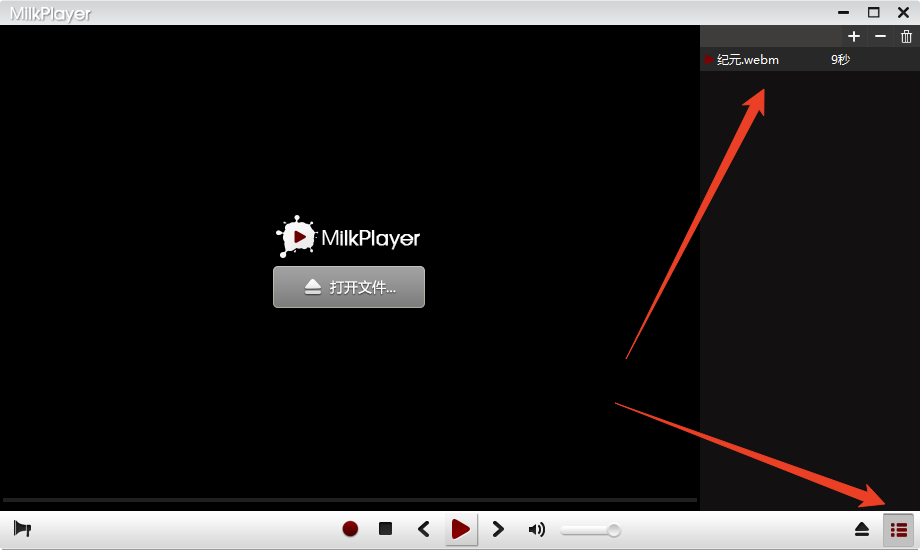This screenshot has width=920, height=550.
Task: Maximize the MilkPlayer window
Action: click(x=874, y=12)
